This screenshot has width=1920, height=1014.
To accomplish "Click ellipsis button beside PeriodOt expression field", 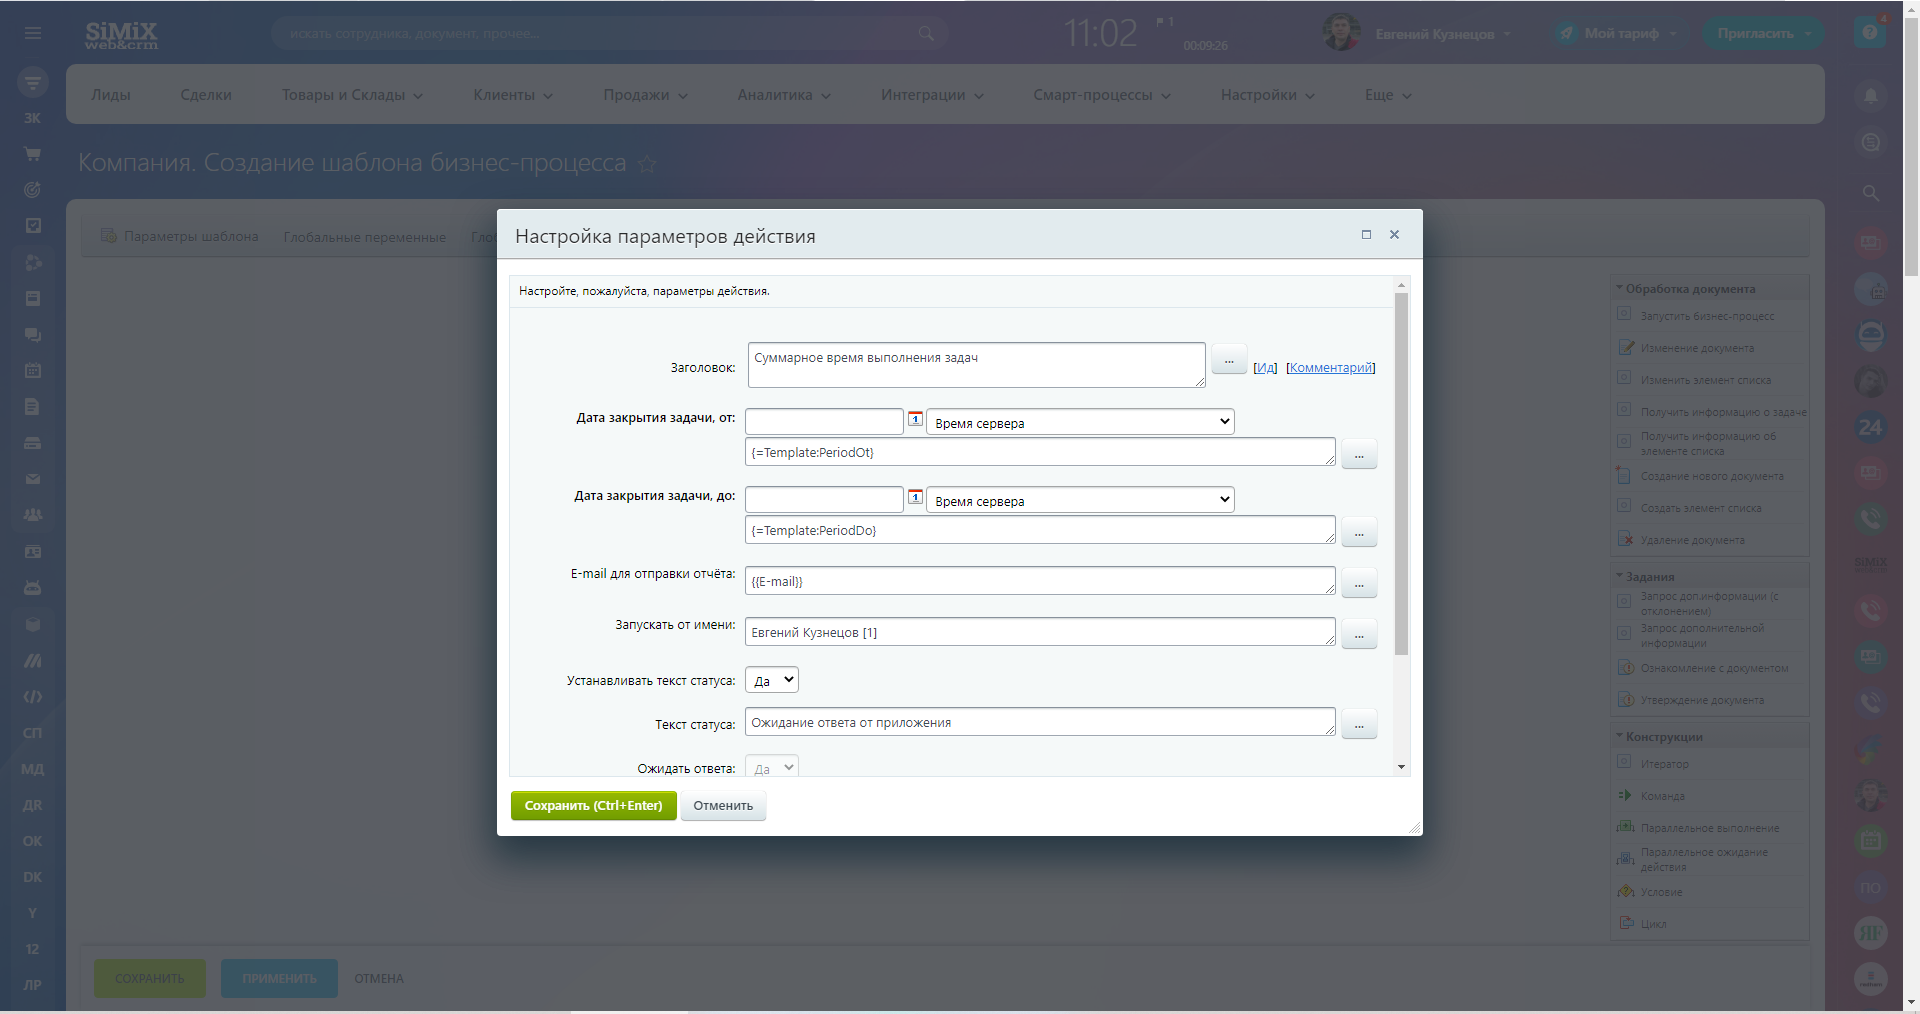I will [1359, 454].
